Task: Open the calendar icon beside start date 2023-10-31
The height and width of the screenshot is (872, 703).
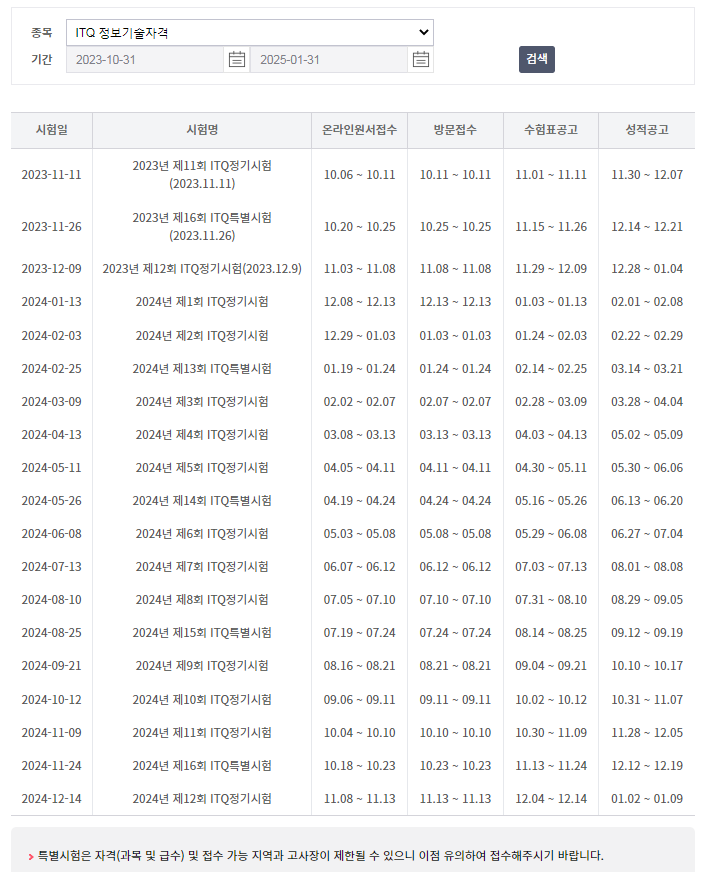Action: coord(237,60)
